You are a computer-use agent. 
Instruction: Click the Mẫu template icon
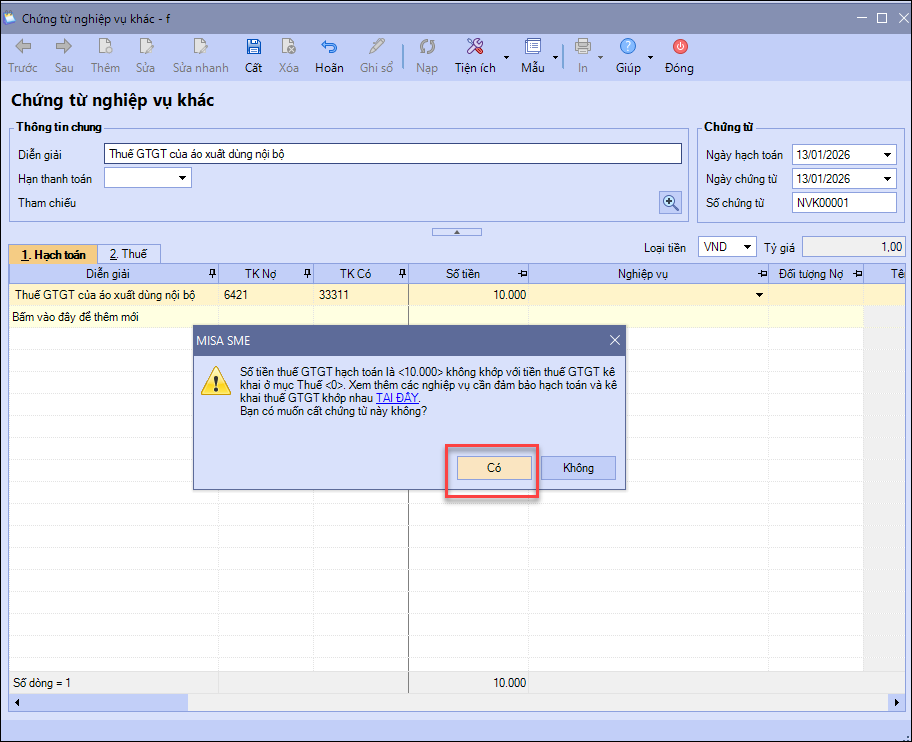click(x=532, y=47)
